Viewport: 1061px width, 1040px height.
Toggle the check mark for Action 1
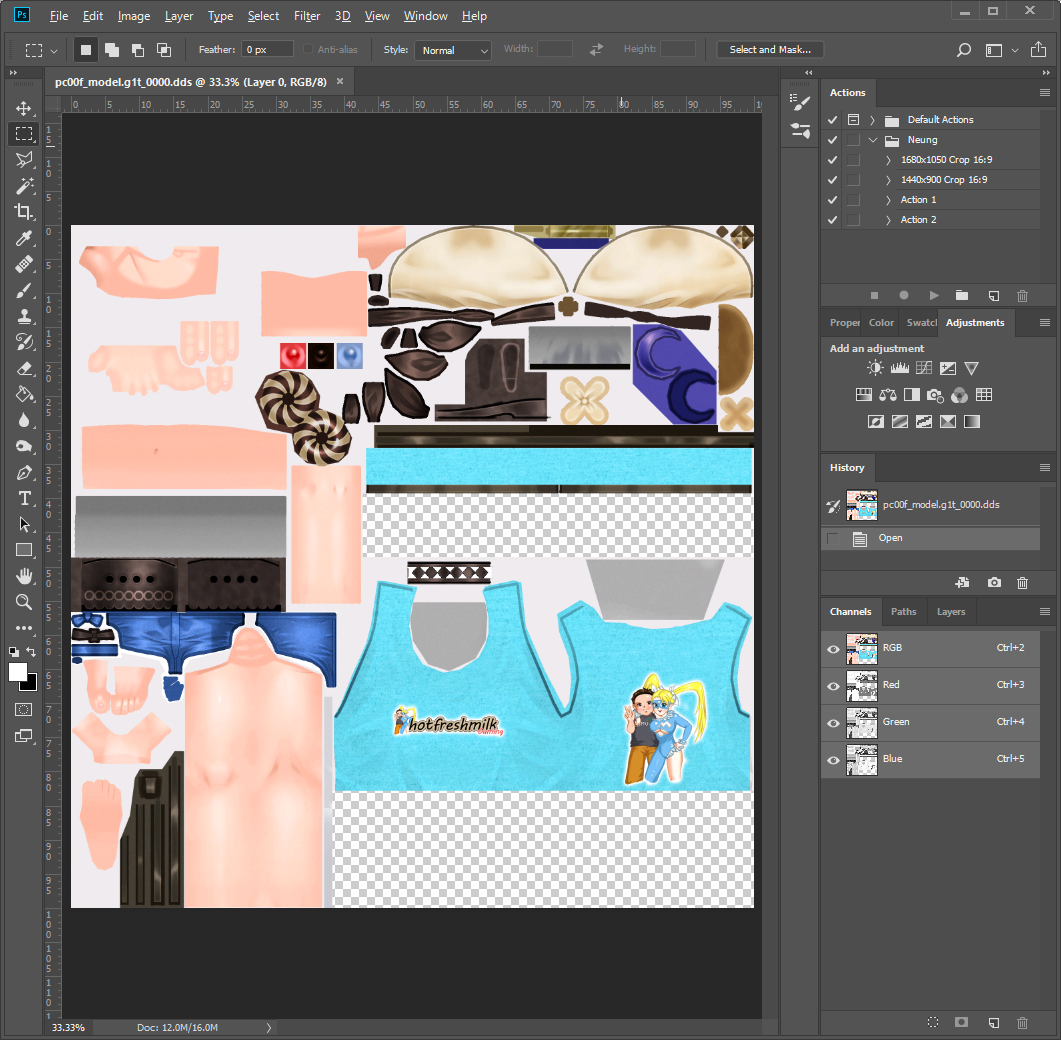832,200
